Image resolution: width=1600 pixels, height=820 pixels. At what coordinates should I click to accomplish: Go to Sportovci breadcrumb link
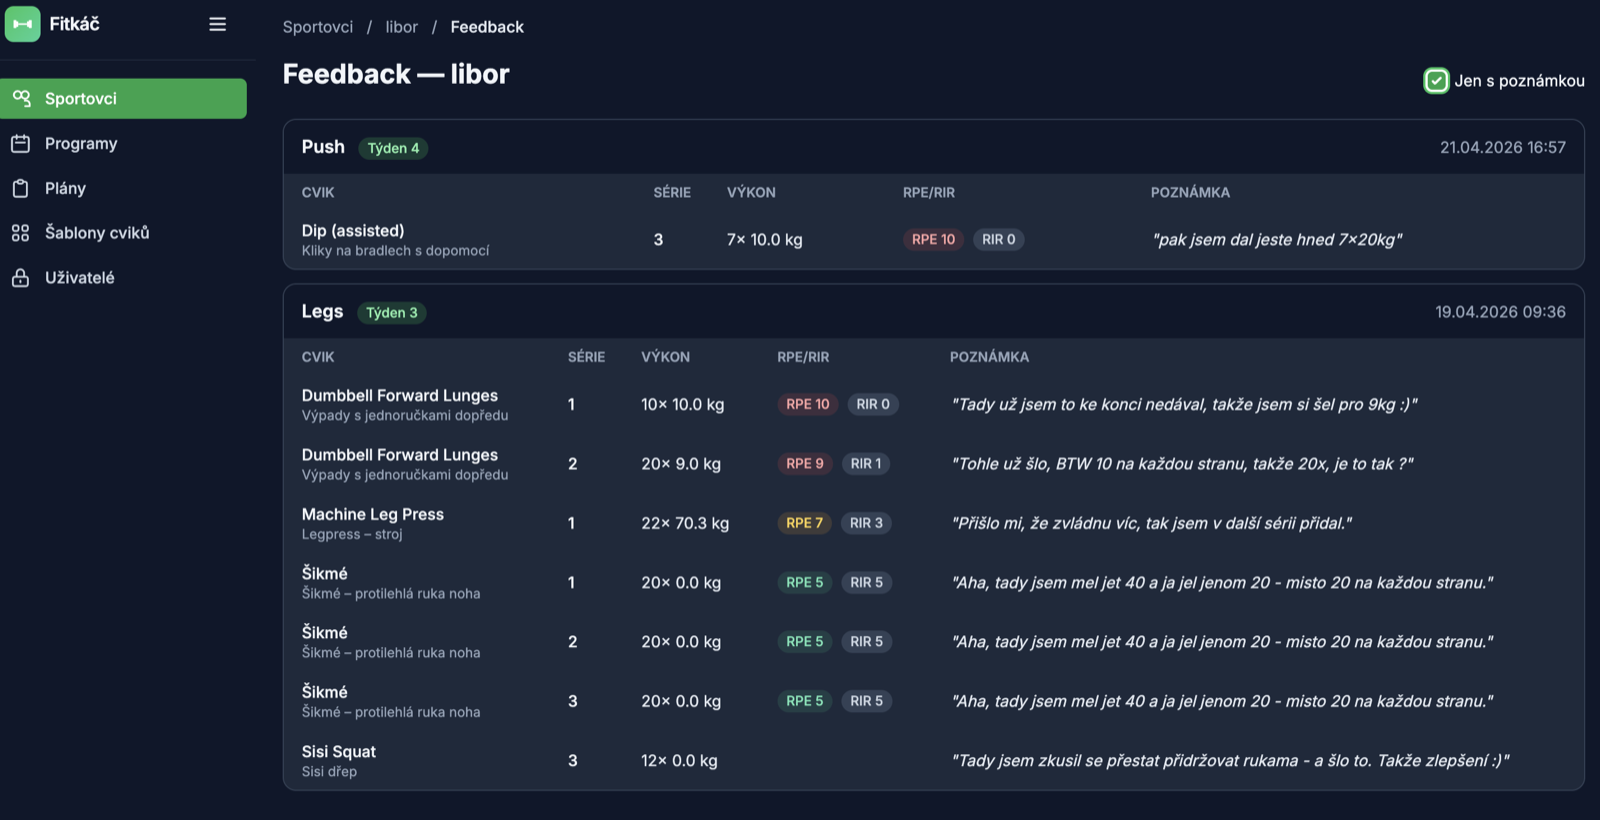click(x=318, y=27)
